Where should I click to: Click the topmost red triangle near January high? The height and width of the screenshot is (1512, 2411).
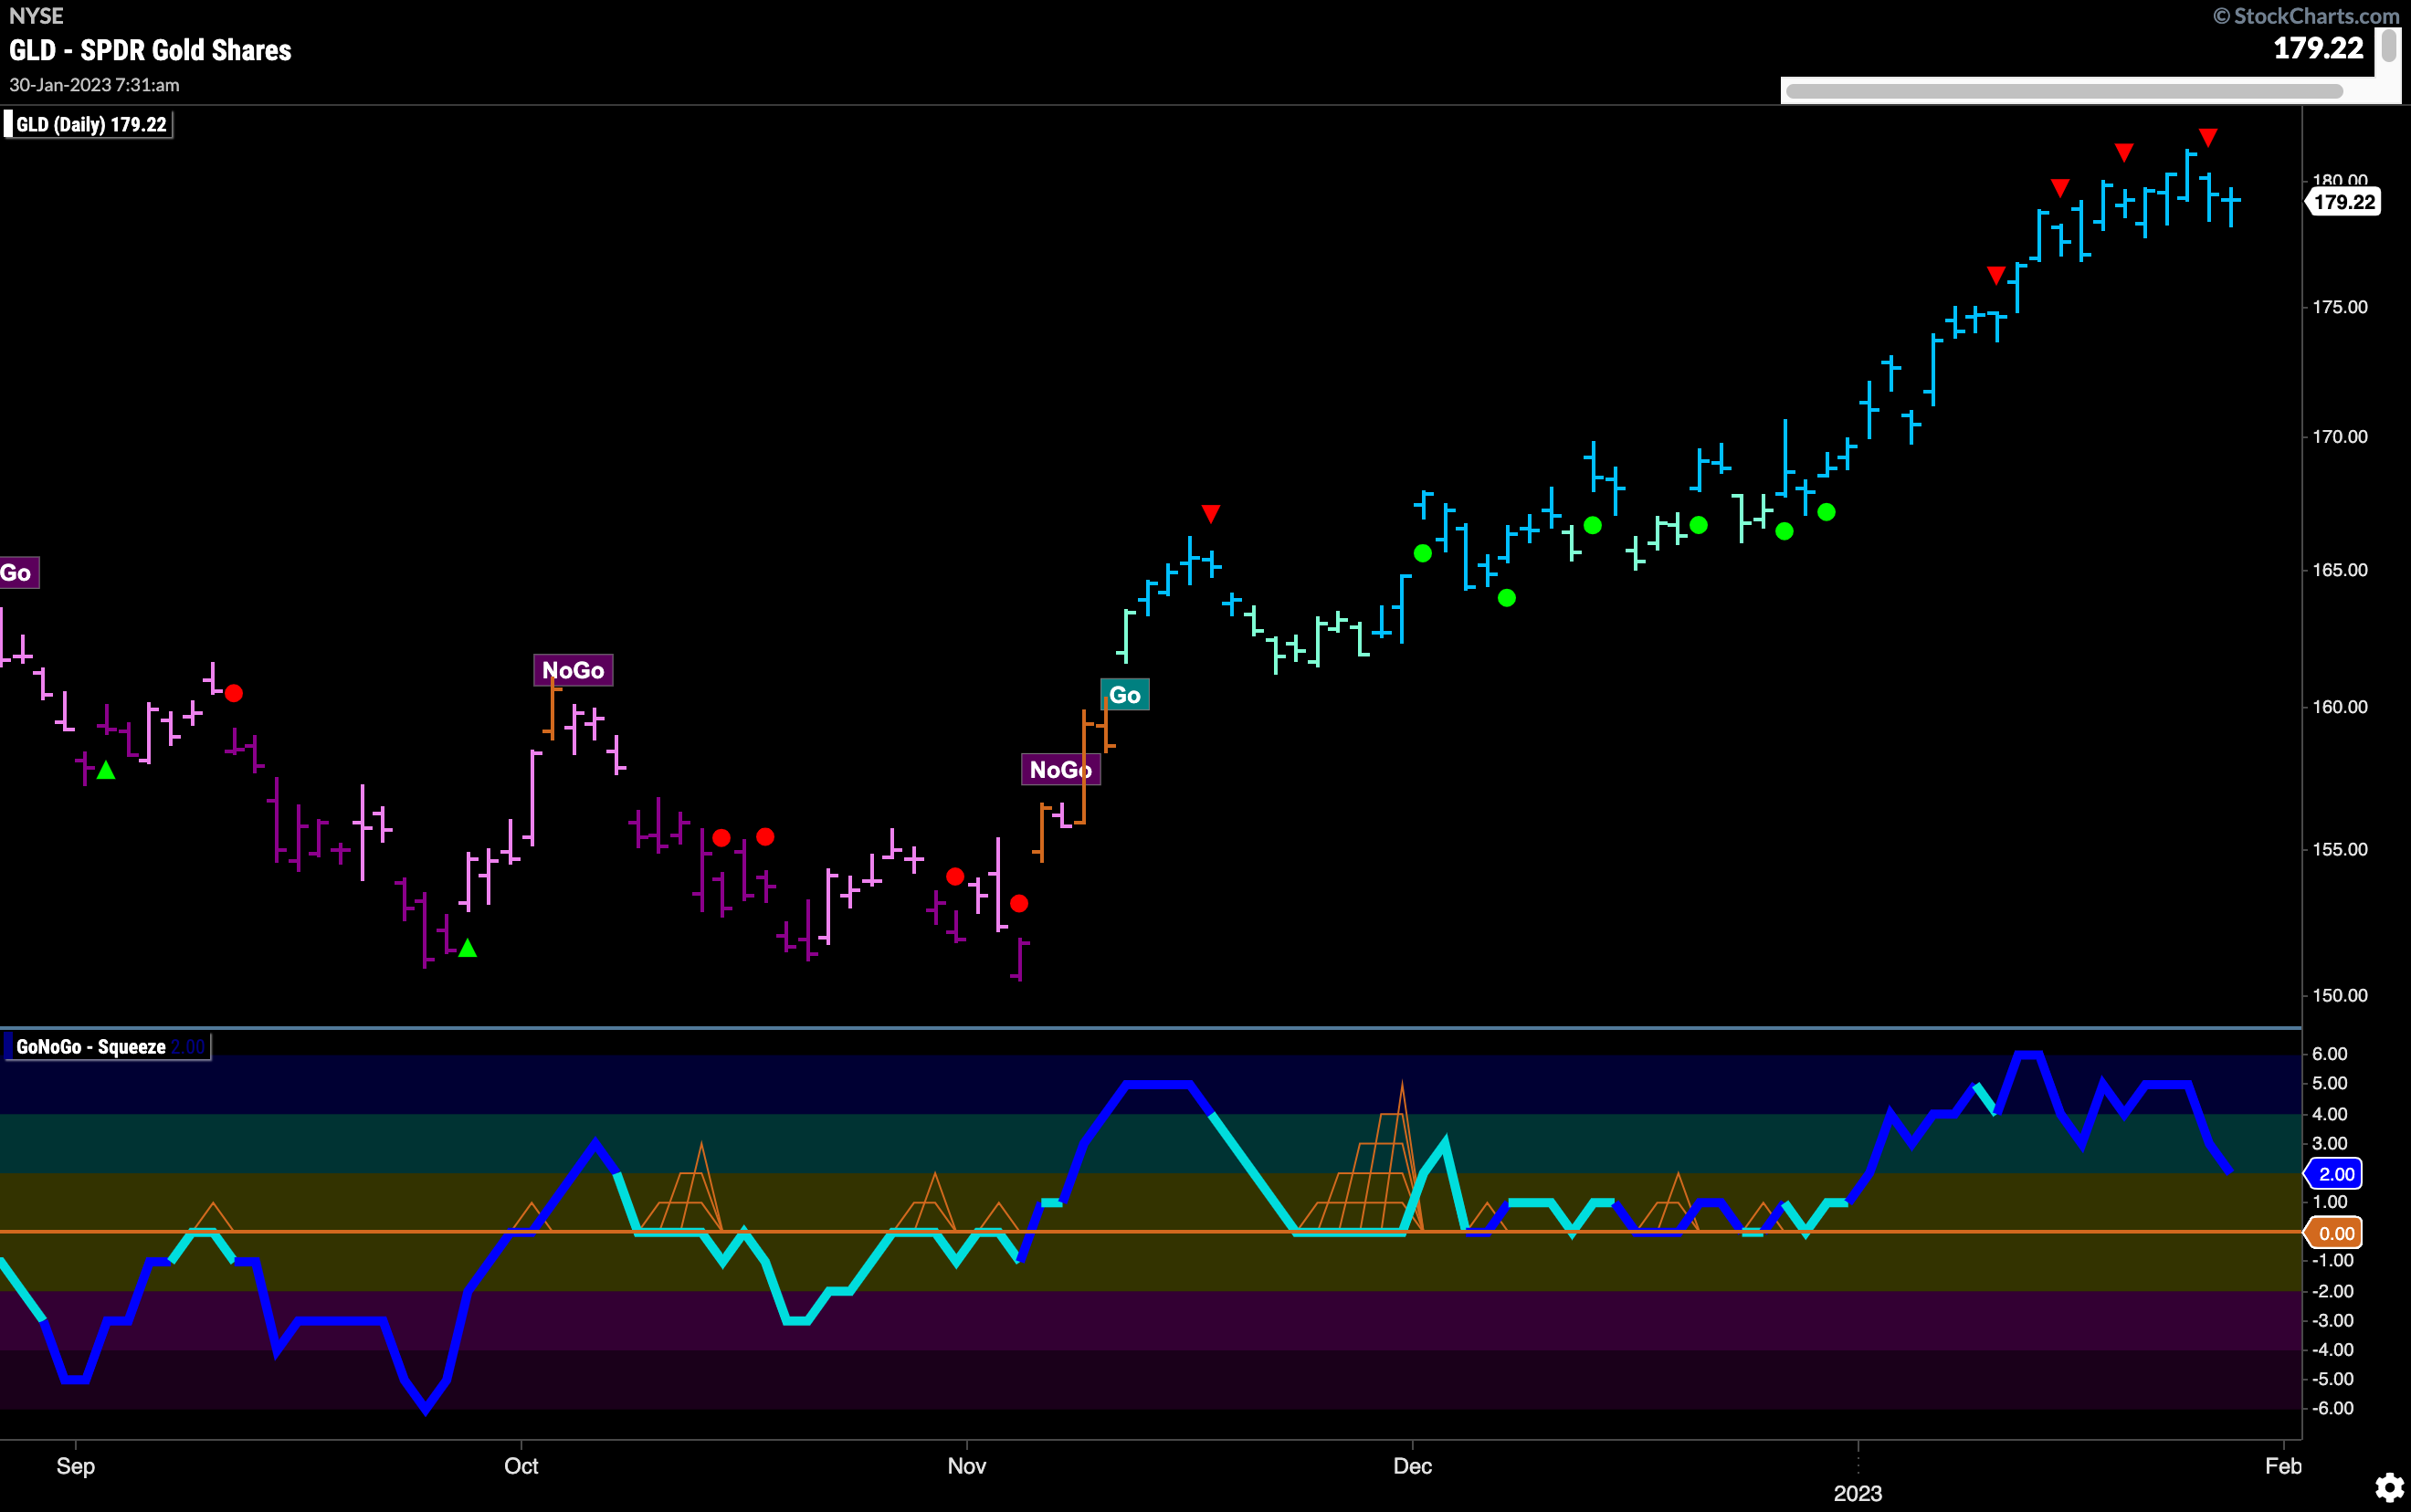point(2208,137)
